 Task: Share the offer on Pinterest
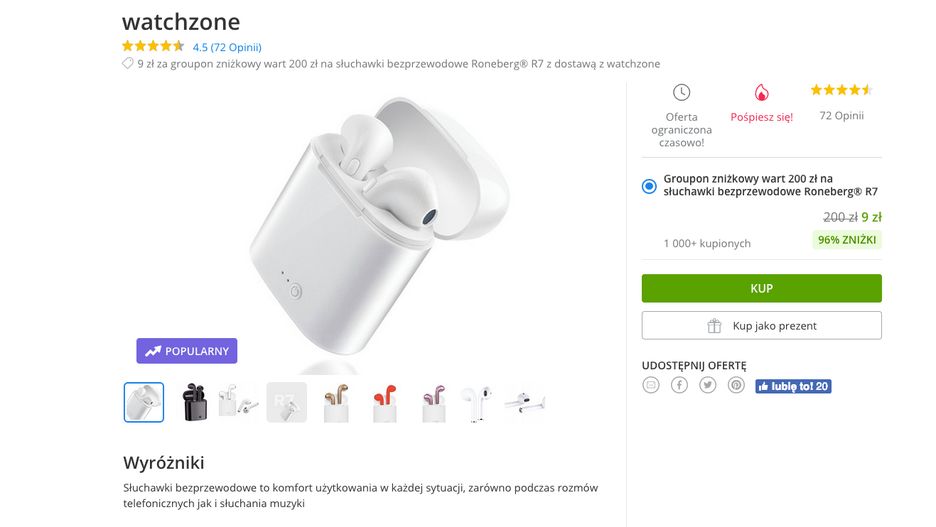pyautogui.click(x=736, y=385)
